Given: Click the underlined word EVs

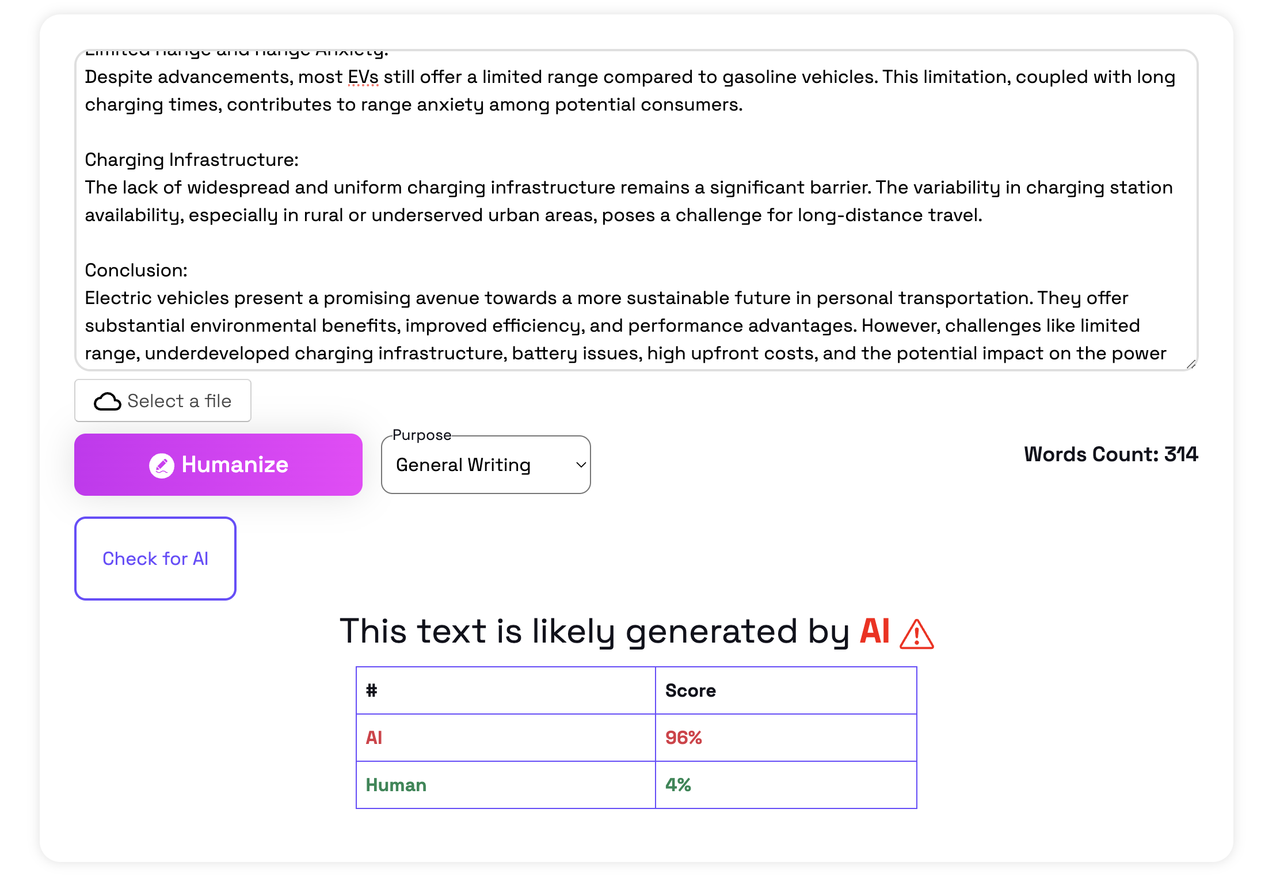Looking at the screenshot, I should pos(363,77).
